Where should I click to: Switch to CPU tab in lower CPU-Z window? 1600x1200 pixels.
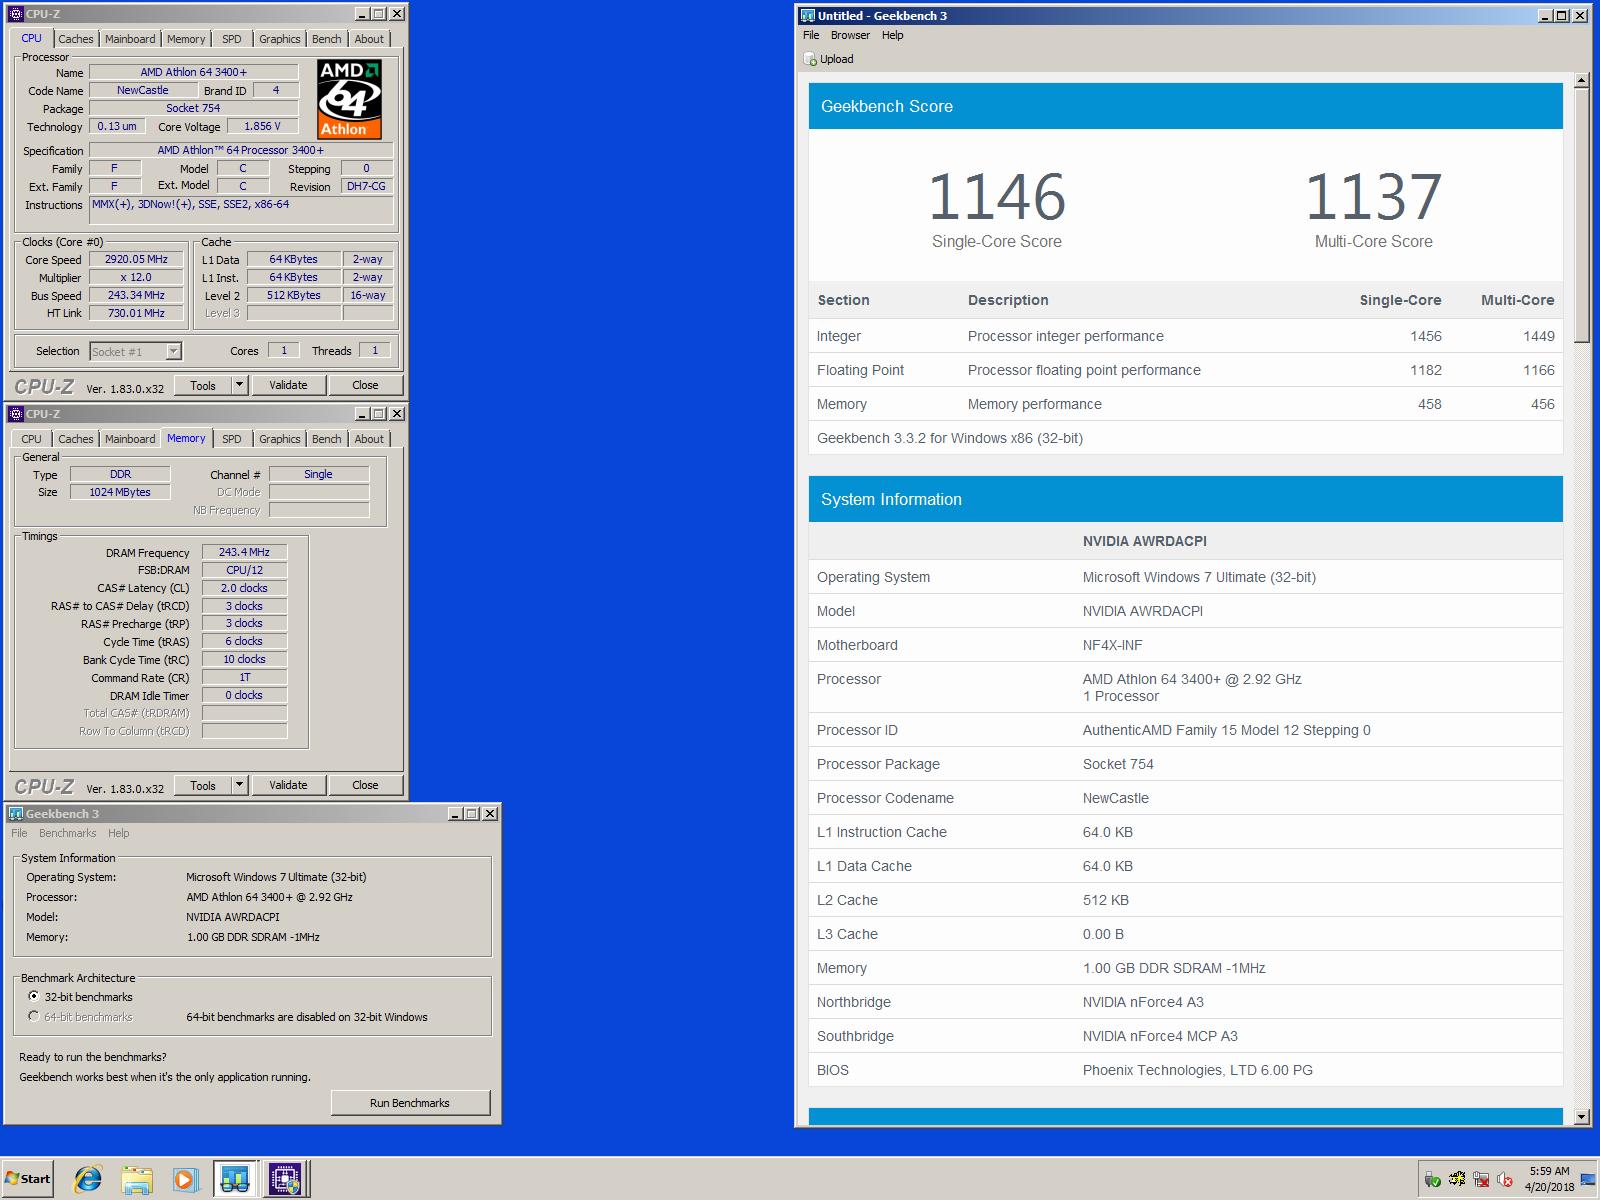pos(32,439)
